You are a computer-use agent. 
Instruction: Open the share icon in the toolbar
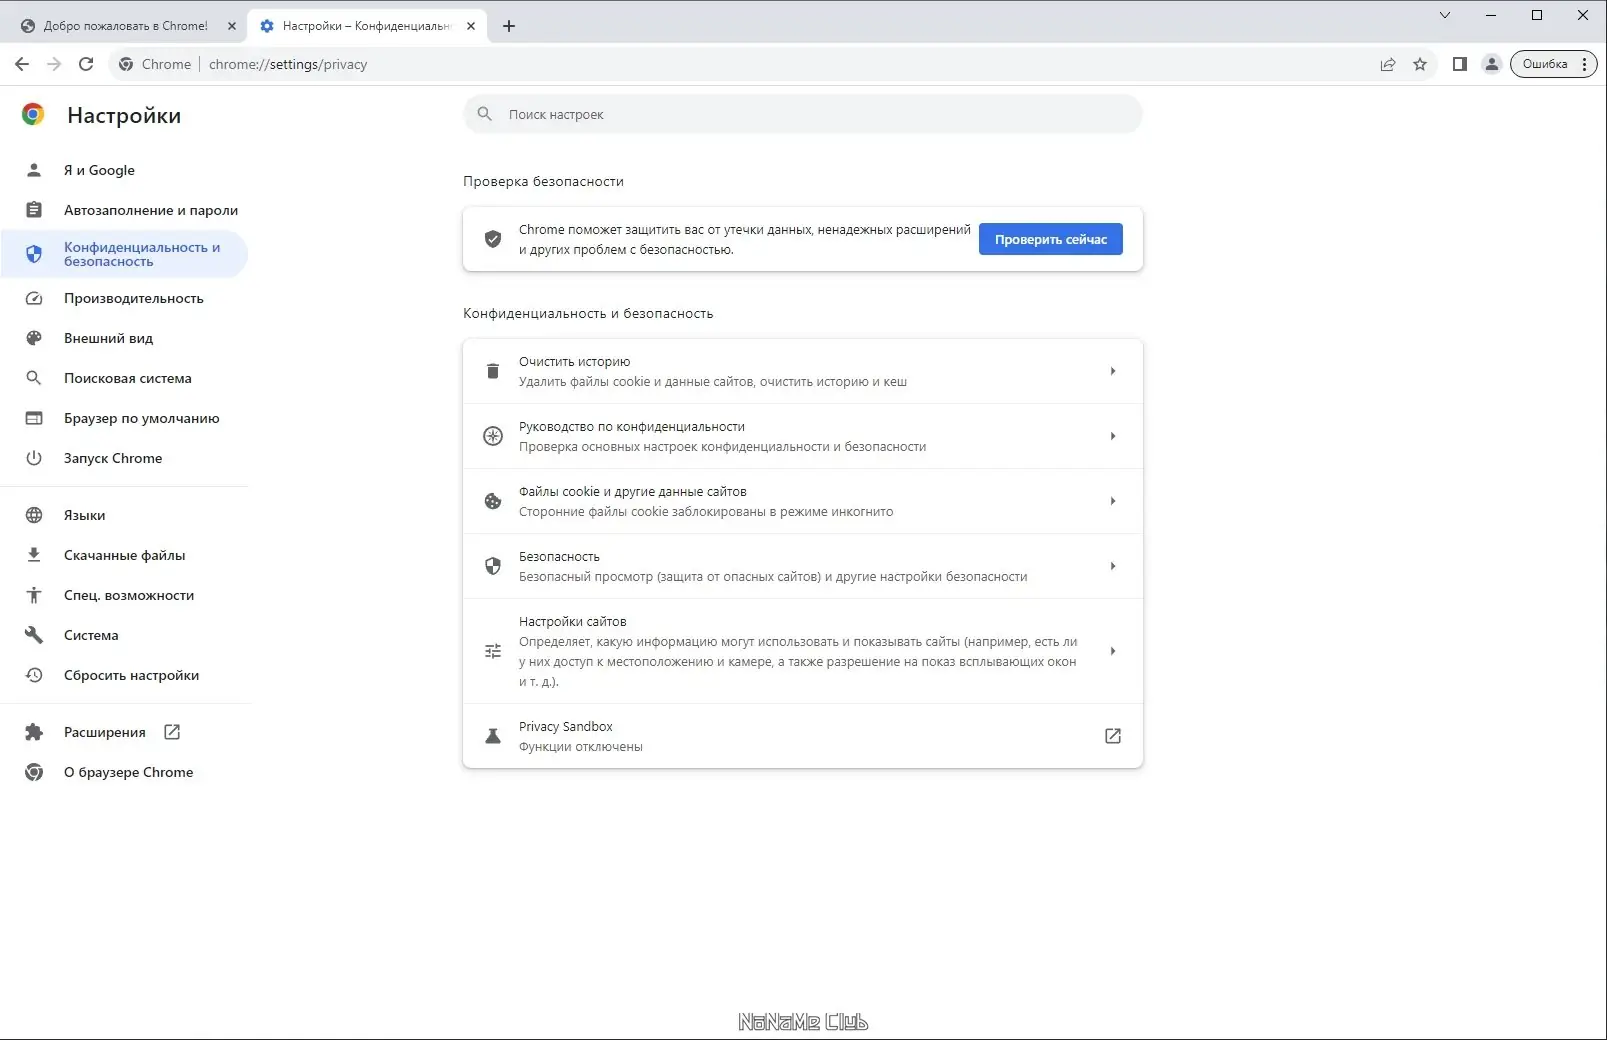tap(1388, 64)
